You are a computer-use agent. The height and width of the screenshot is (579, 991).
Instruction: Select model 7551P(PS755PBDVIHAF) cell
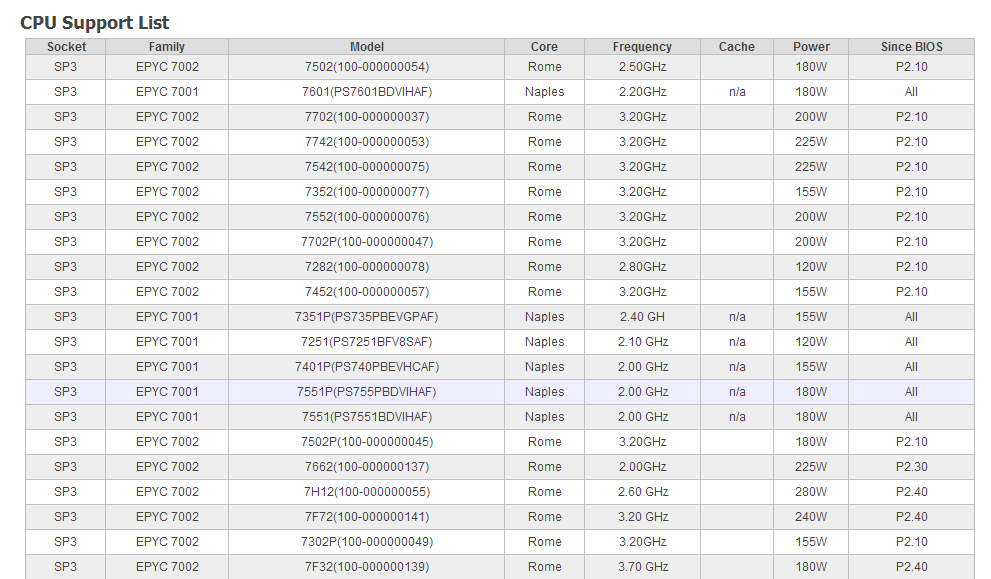click(367, 392)
